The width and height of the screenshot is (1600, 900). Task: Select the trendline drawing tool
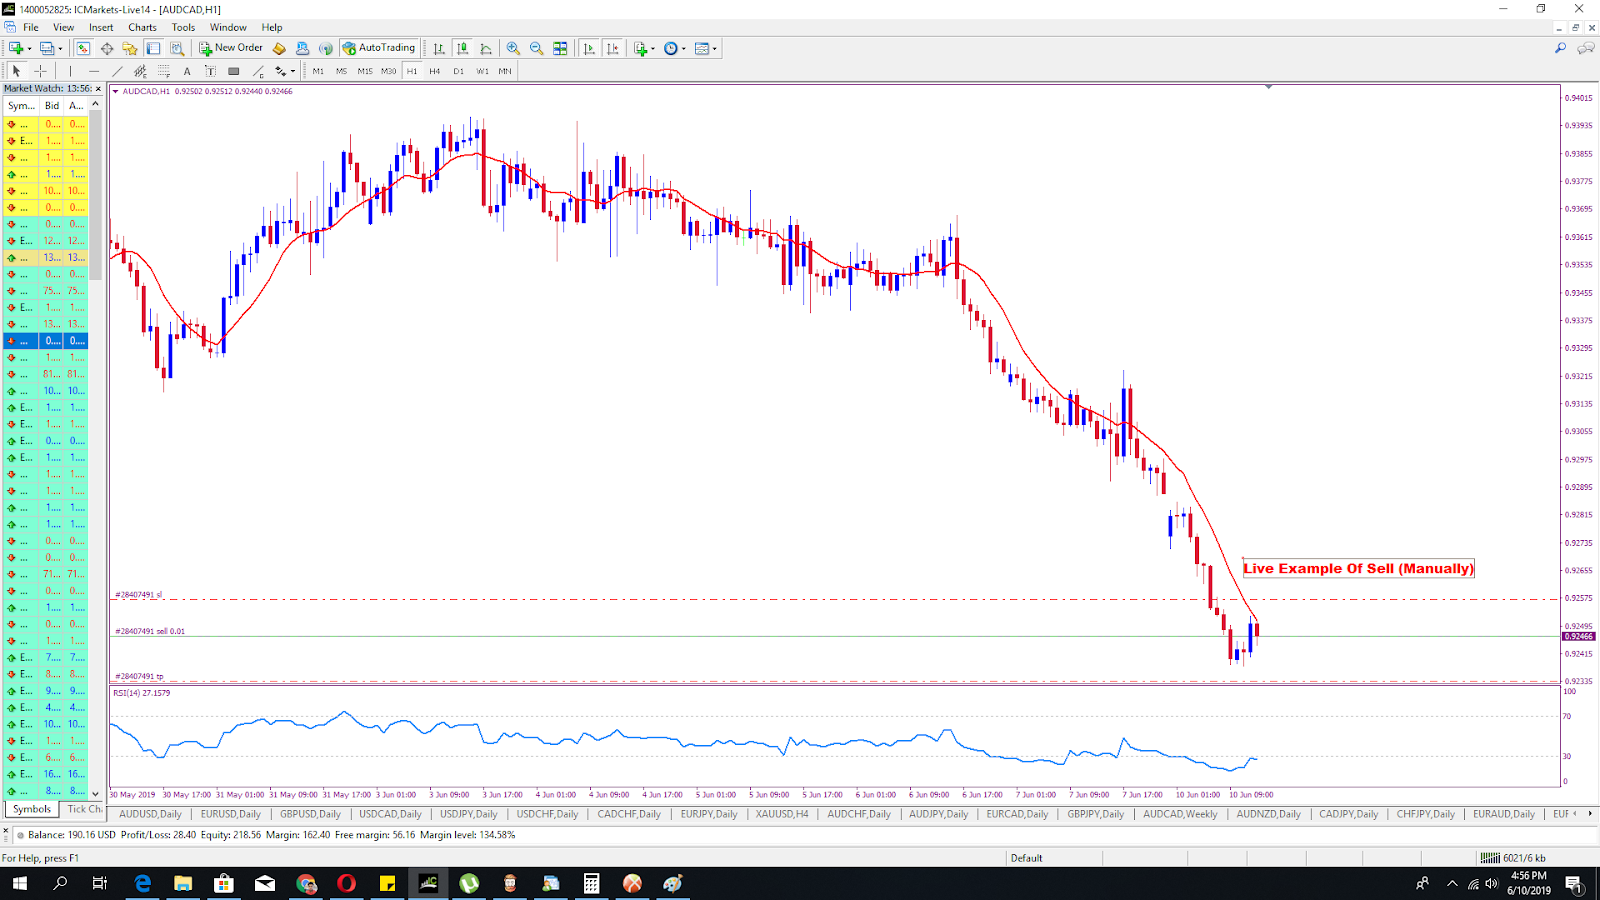pyautogui.click(x=117, y=71)
